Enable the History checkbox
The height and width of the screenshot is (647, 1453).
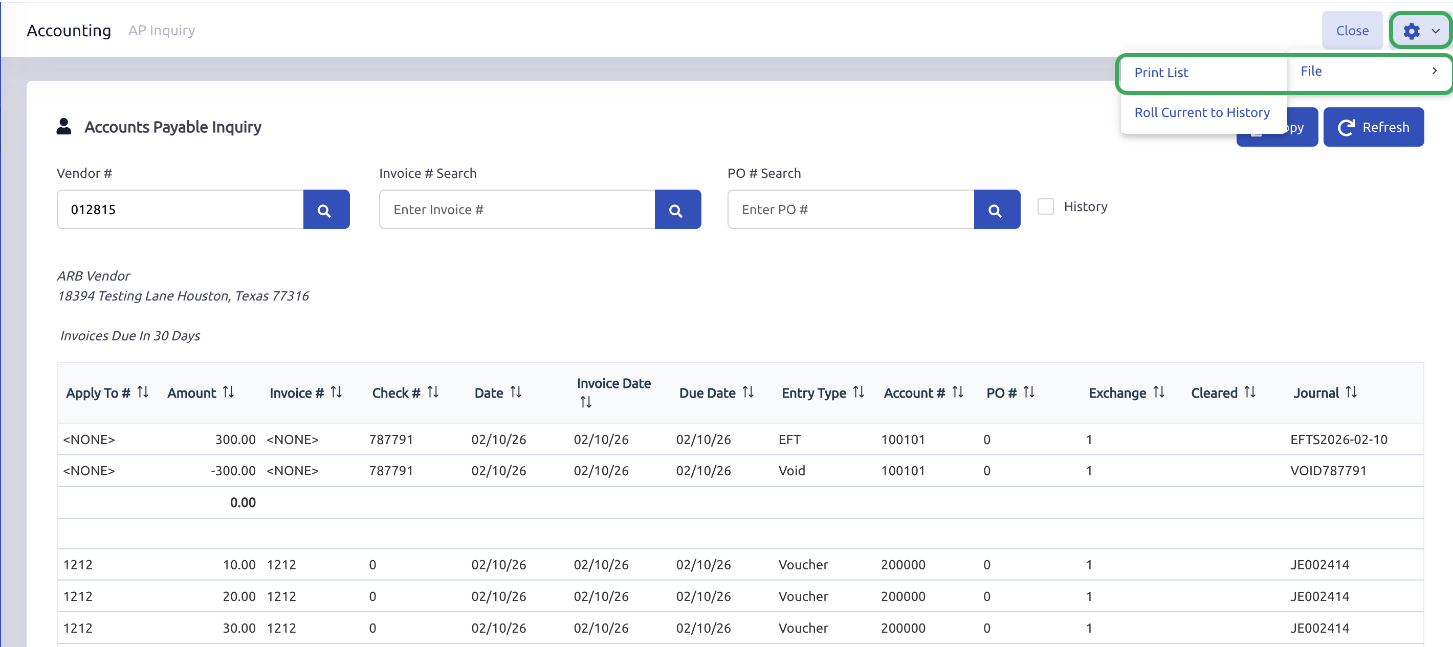point(1046,207)
